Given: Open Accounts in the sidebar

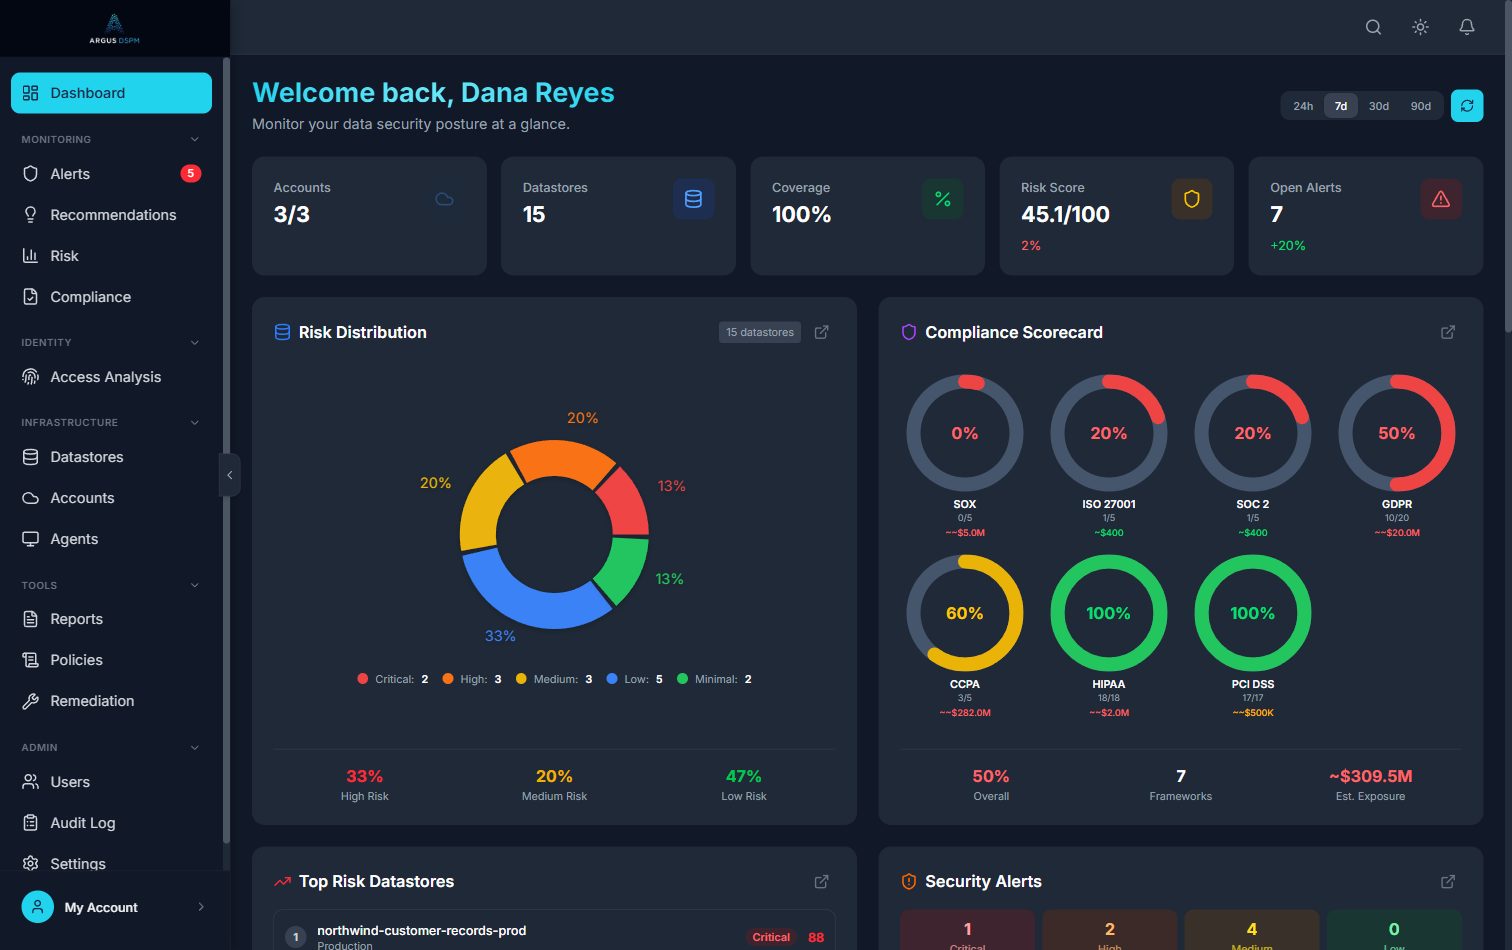Looking at the screenshot, I should tap(111, 498).
